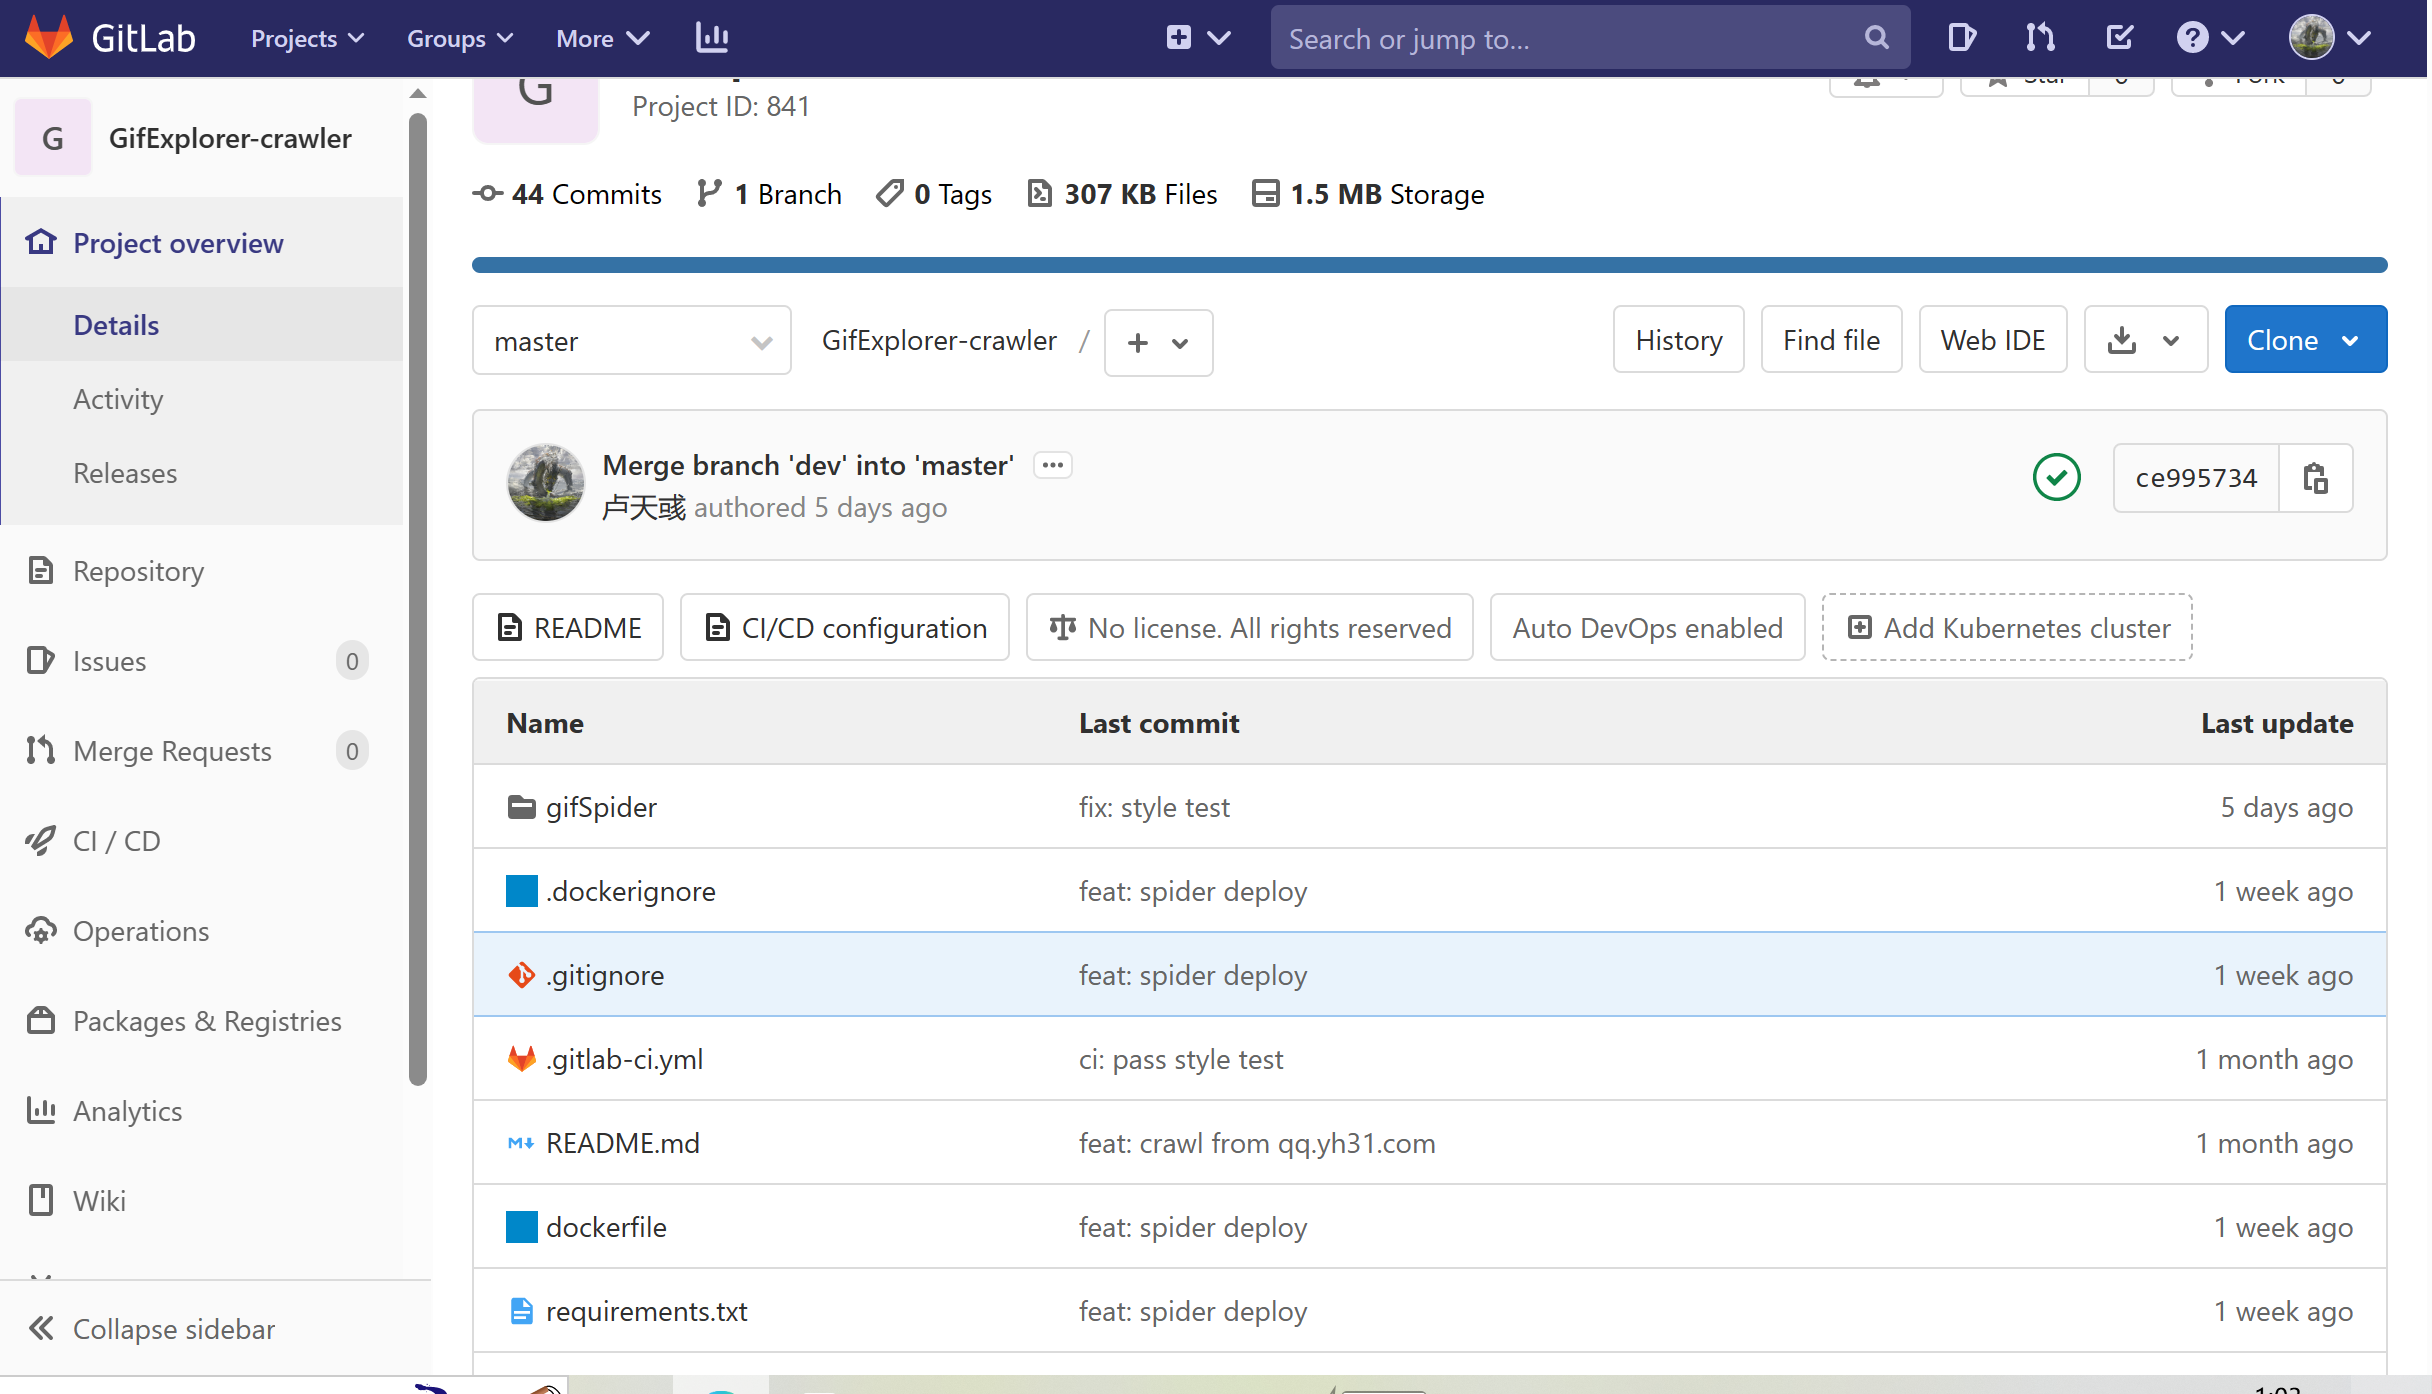
Task: Click the search or jump to field
Action: 1590,38
